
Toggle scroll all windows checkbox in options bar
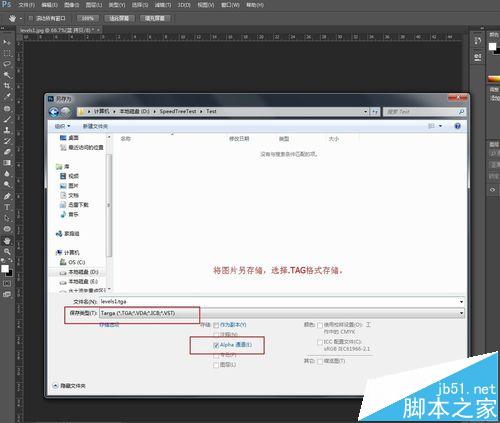coord(31,18)
